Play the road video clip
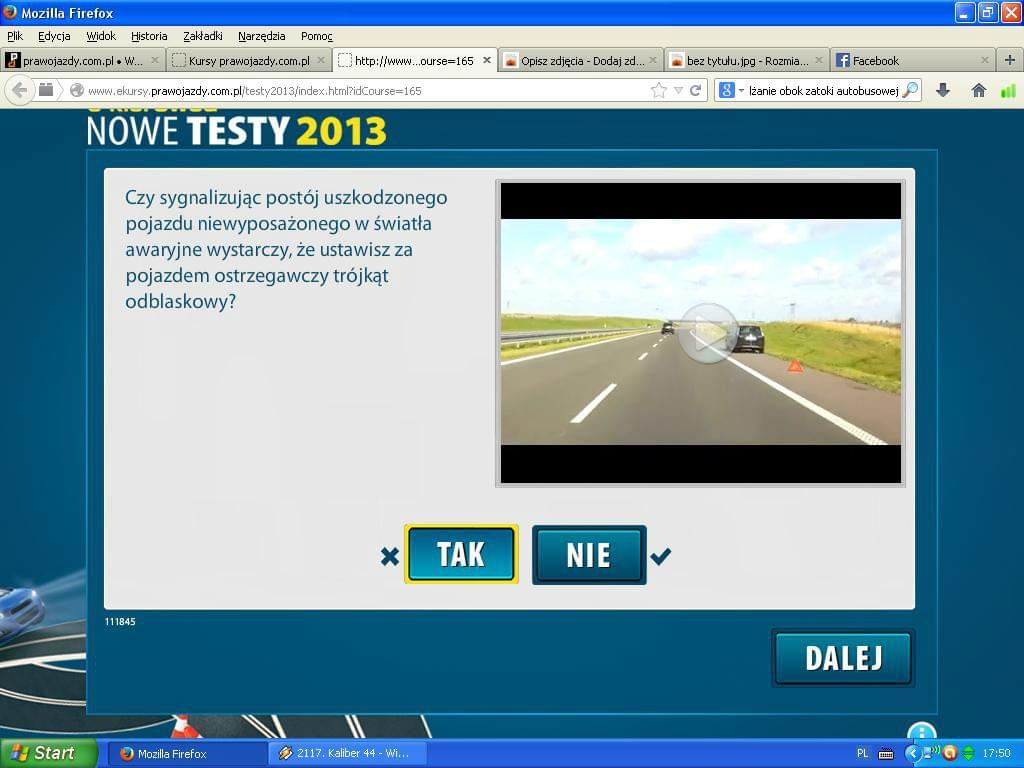 [x=707, y=334]
